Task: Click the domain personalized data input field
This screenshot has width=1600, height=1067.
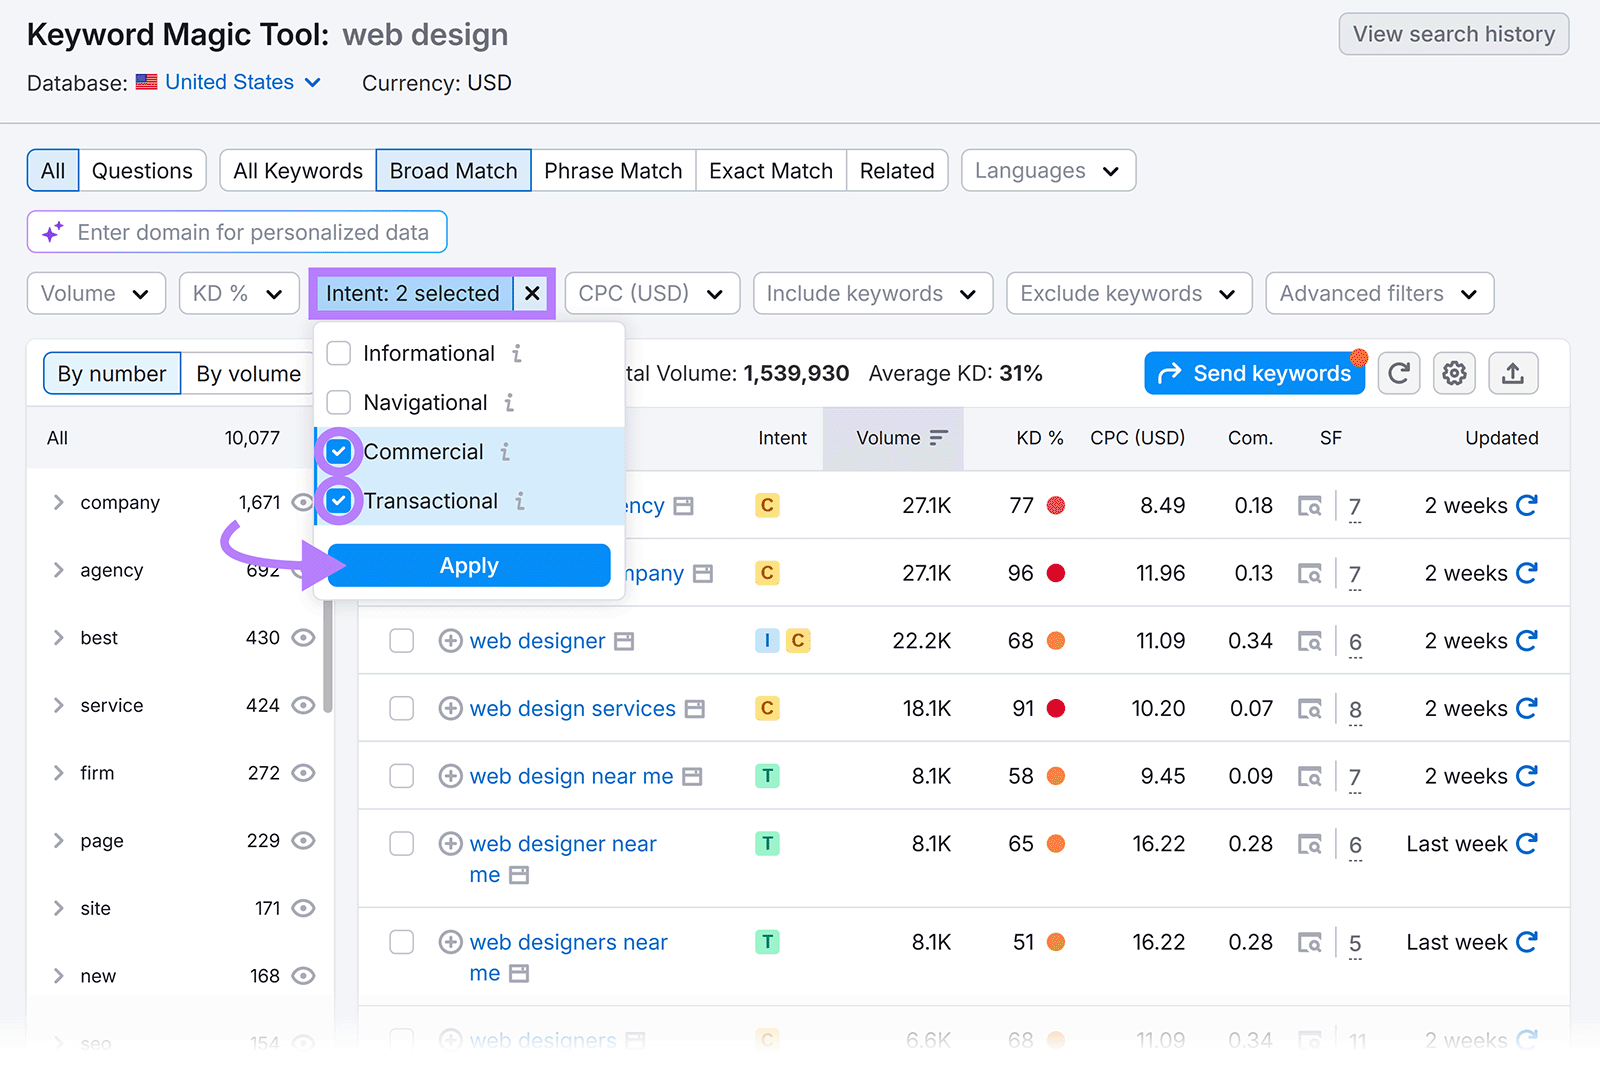Action: [x=237, y=232]
